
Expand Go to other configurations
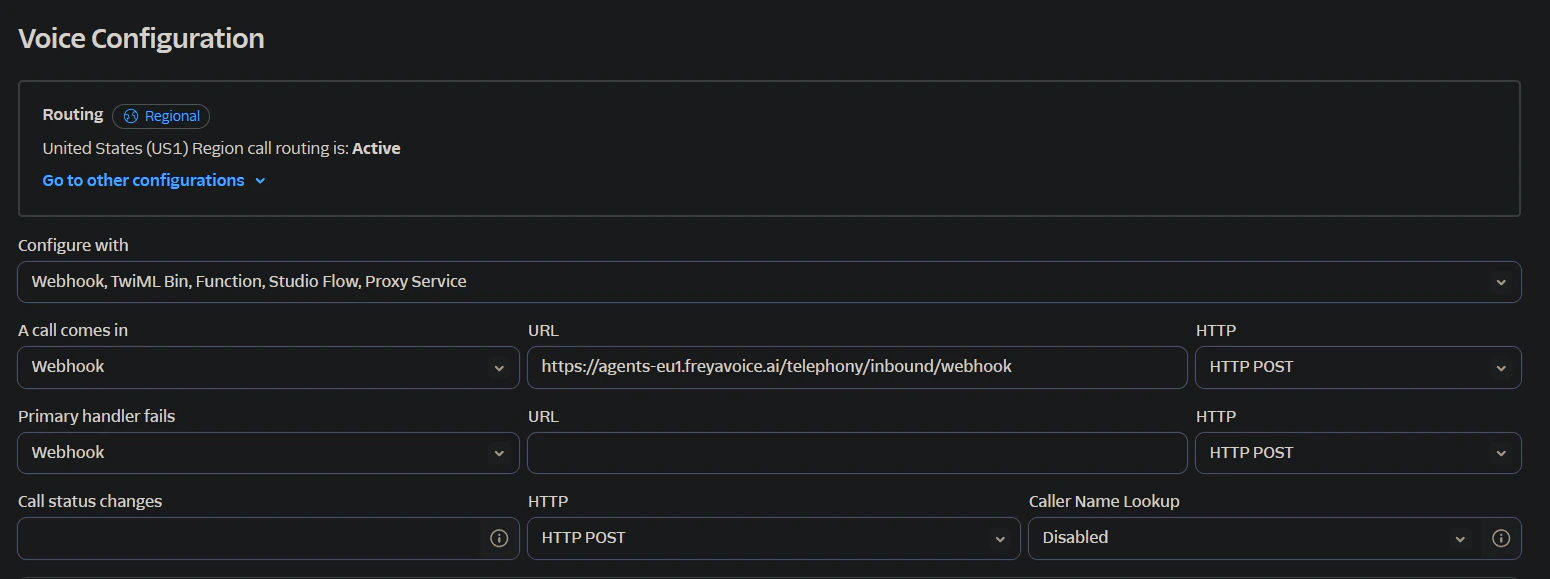click(143, 180)
